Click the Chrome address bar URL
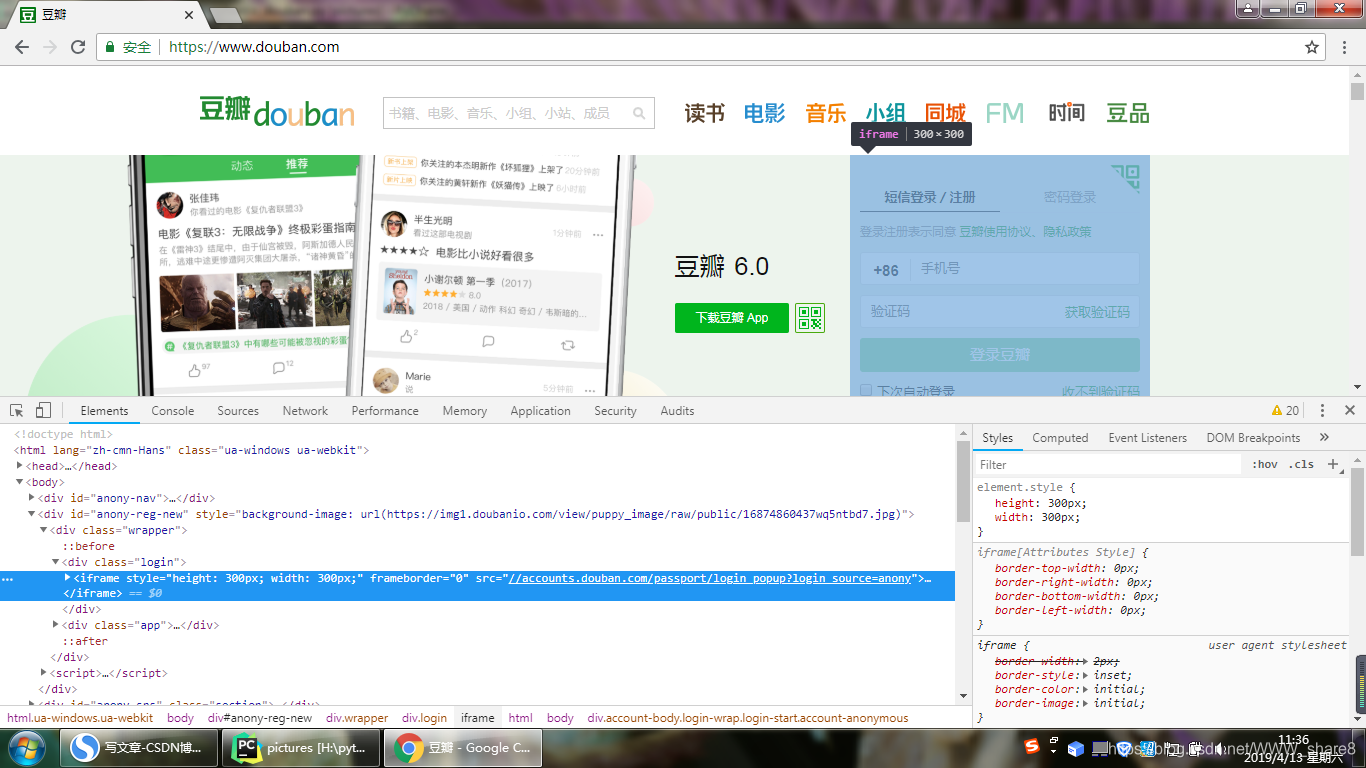Screen dimensions: 1366x768 254,47
